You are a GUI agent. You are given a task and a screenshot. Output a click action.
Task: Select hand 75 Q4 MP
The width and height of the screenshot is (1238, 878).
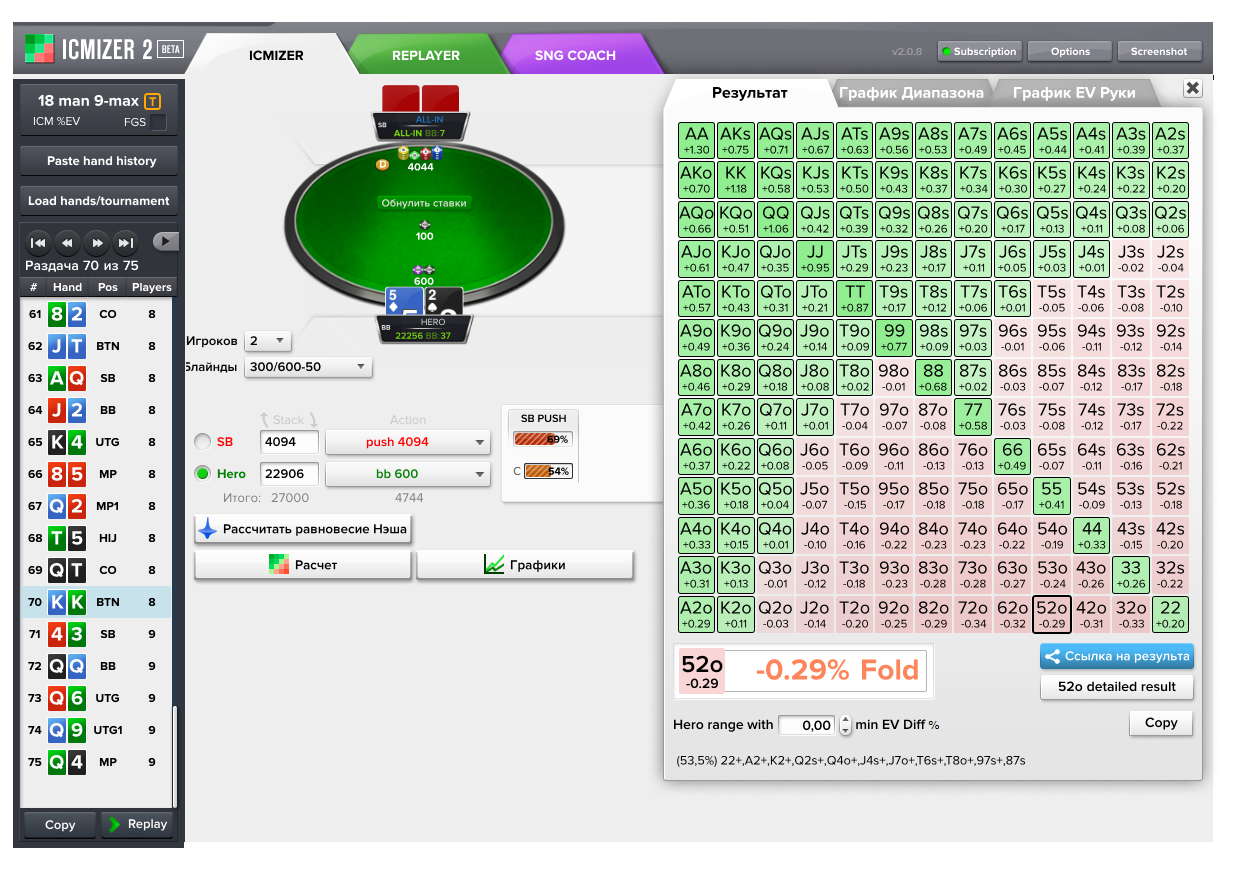coord(97,762)
